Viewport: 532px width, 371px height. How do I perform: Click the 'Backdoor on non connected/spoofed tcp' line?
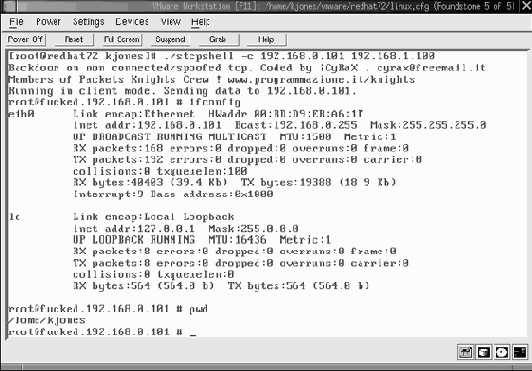(x=247, y=68)
